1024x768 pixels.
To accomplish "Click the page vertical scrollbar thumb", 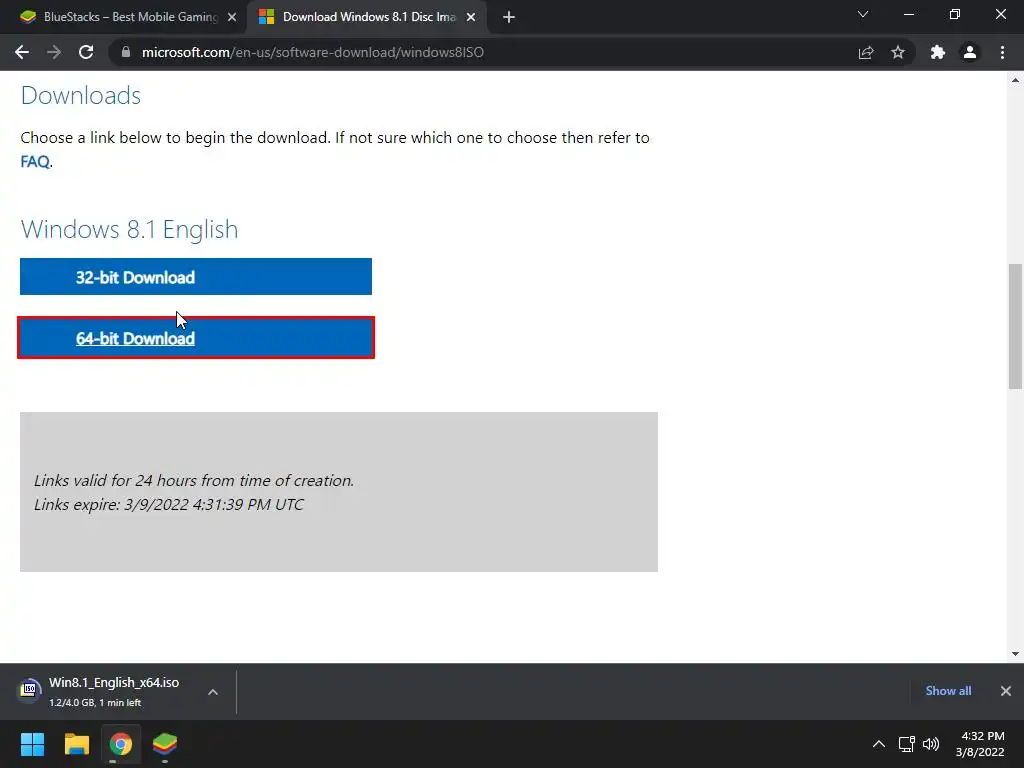I will tap(1015, 327).
